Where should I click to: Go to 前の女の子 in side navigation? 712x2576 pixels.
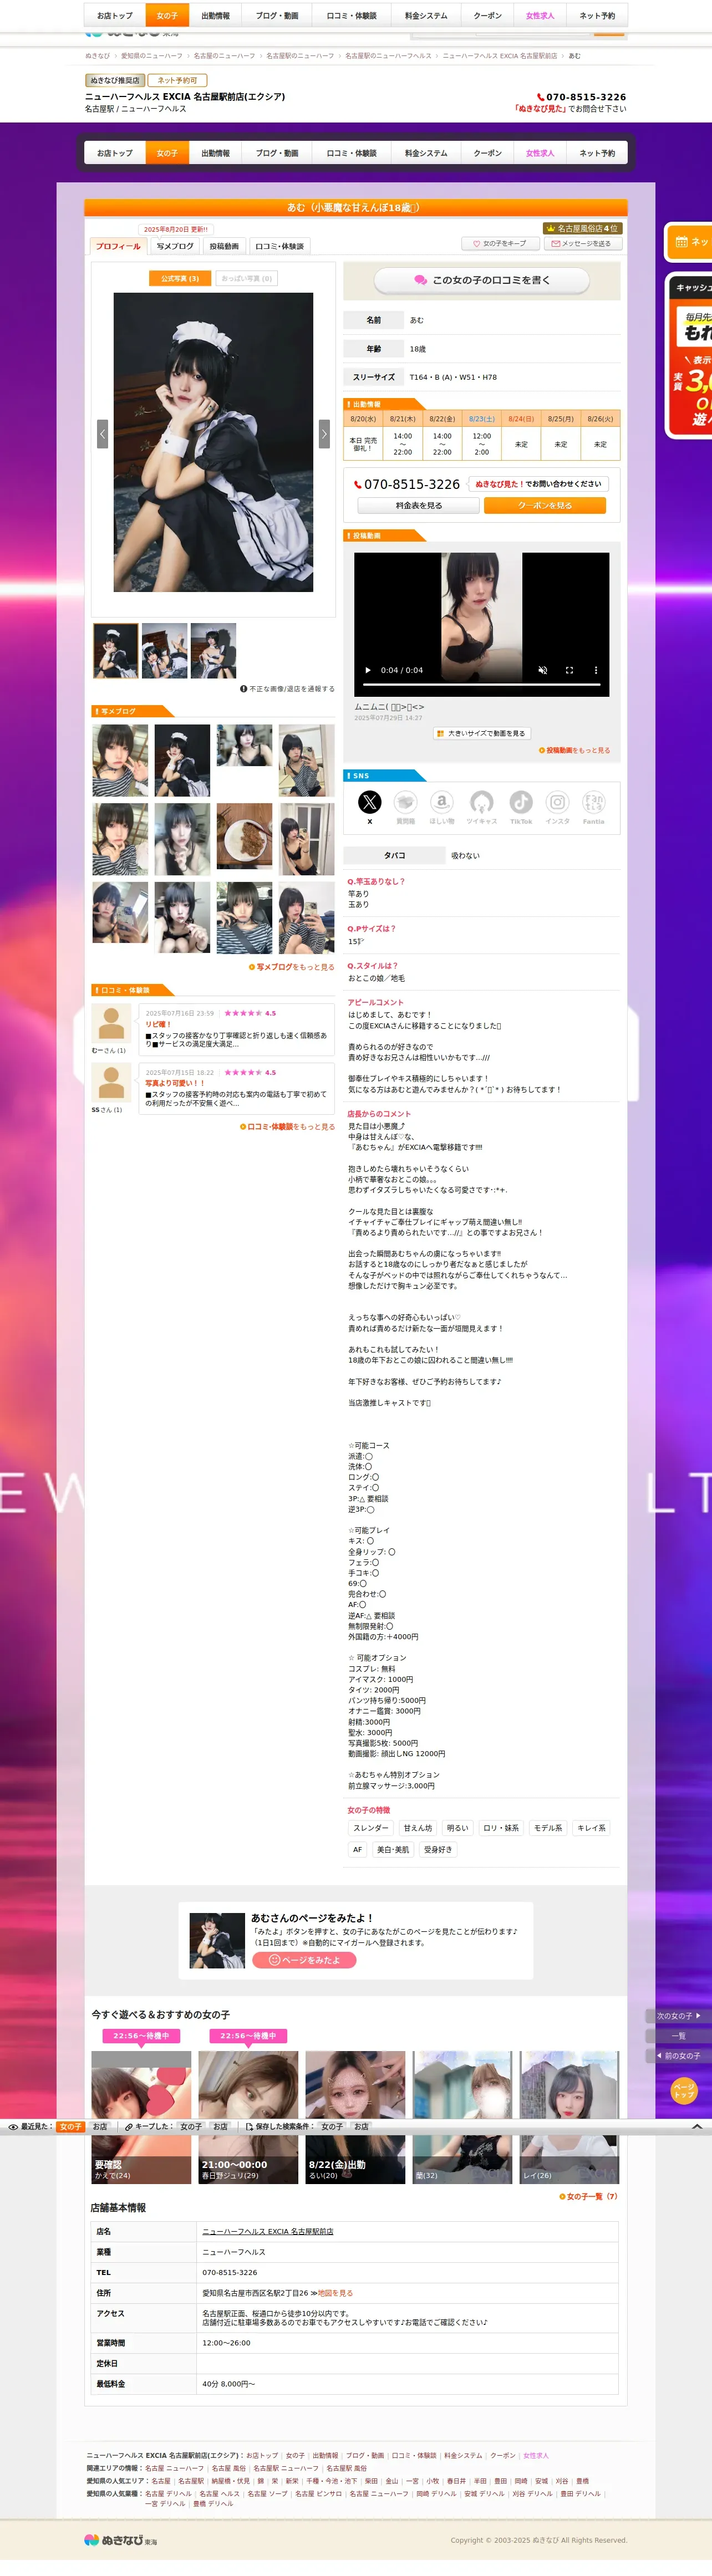tap(679, 2056)
